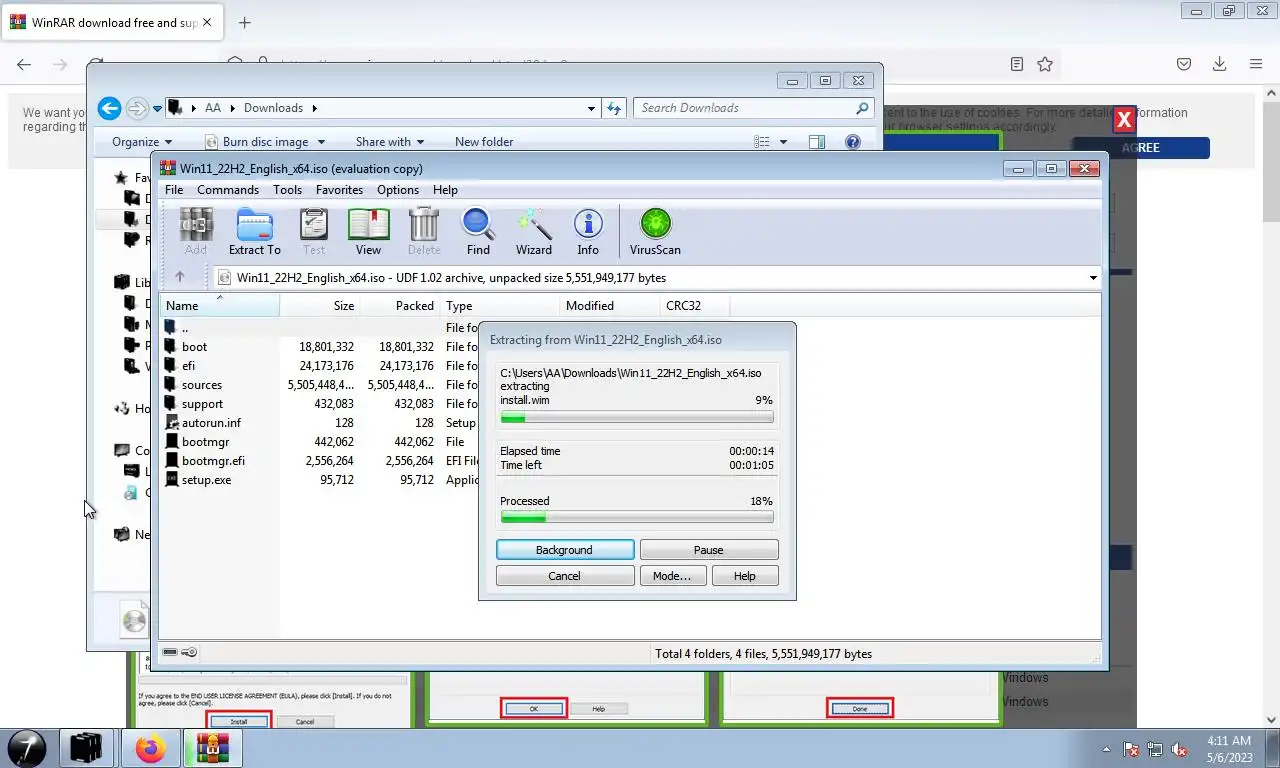This screenshot has width=1280, height=768.
Task: Open the Share with dropdown in Explorer
Action: [390, 142]
